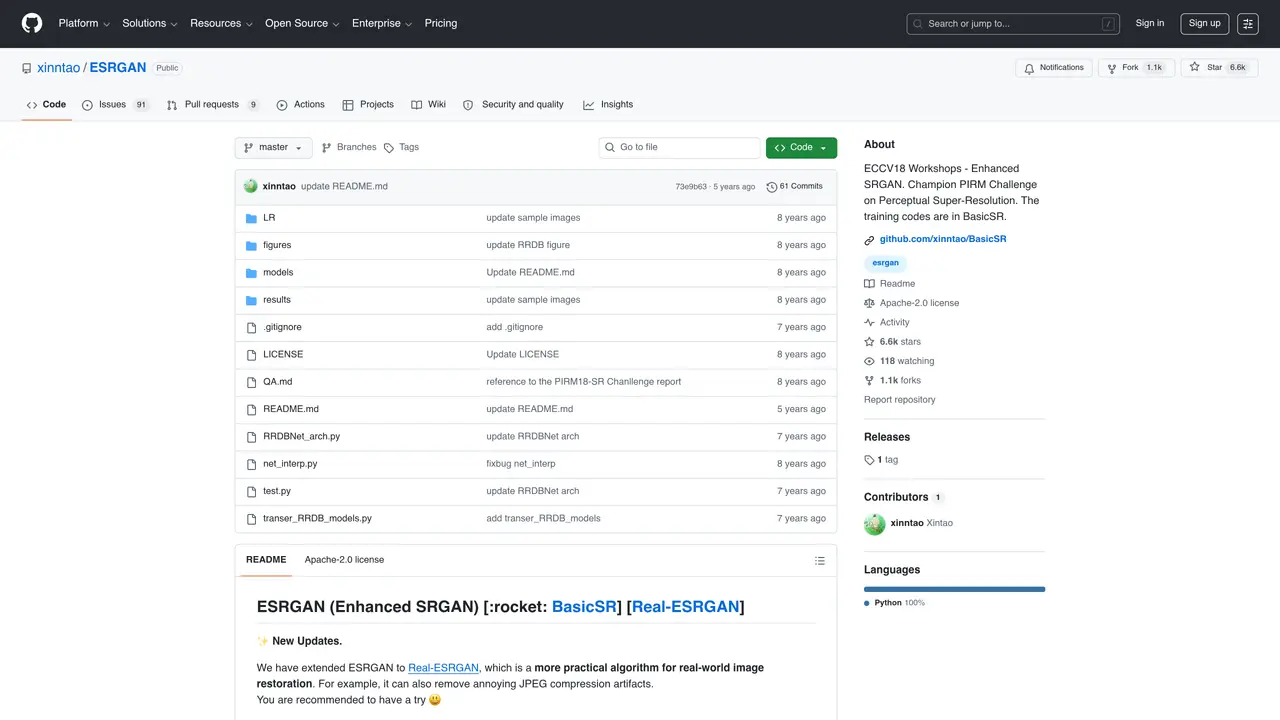Star the ESRGAN repository
This screenshot has width=1280, height=720.
(x=1218, y=68)
